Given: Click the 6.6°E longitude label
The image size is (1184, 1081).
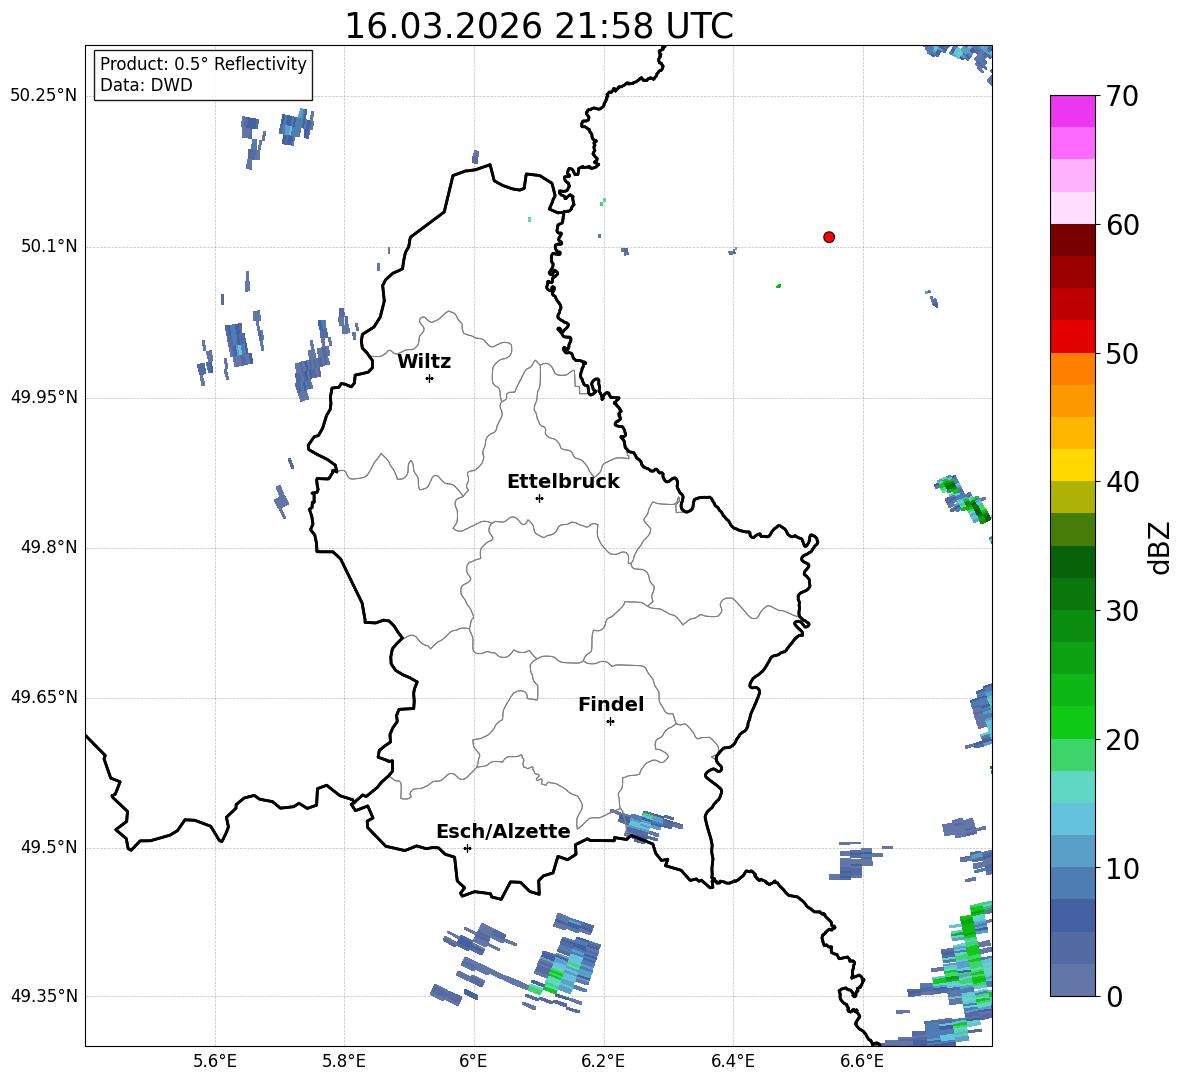Looking at the screenshot, I should pyautogui.click(x=862, y=1061).
